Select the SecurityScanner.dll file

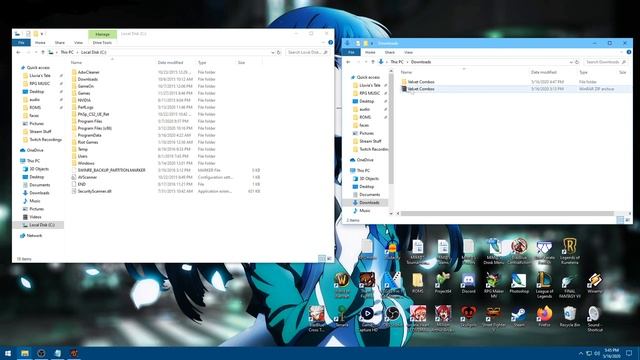pyautogui.click(x=94, y=191)
